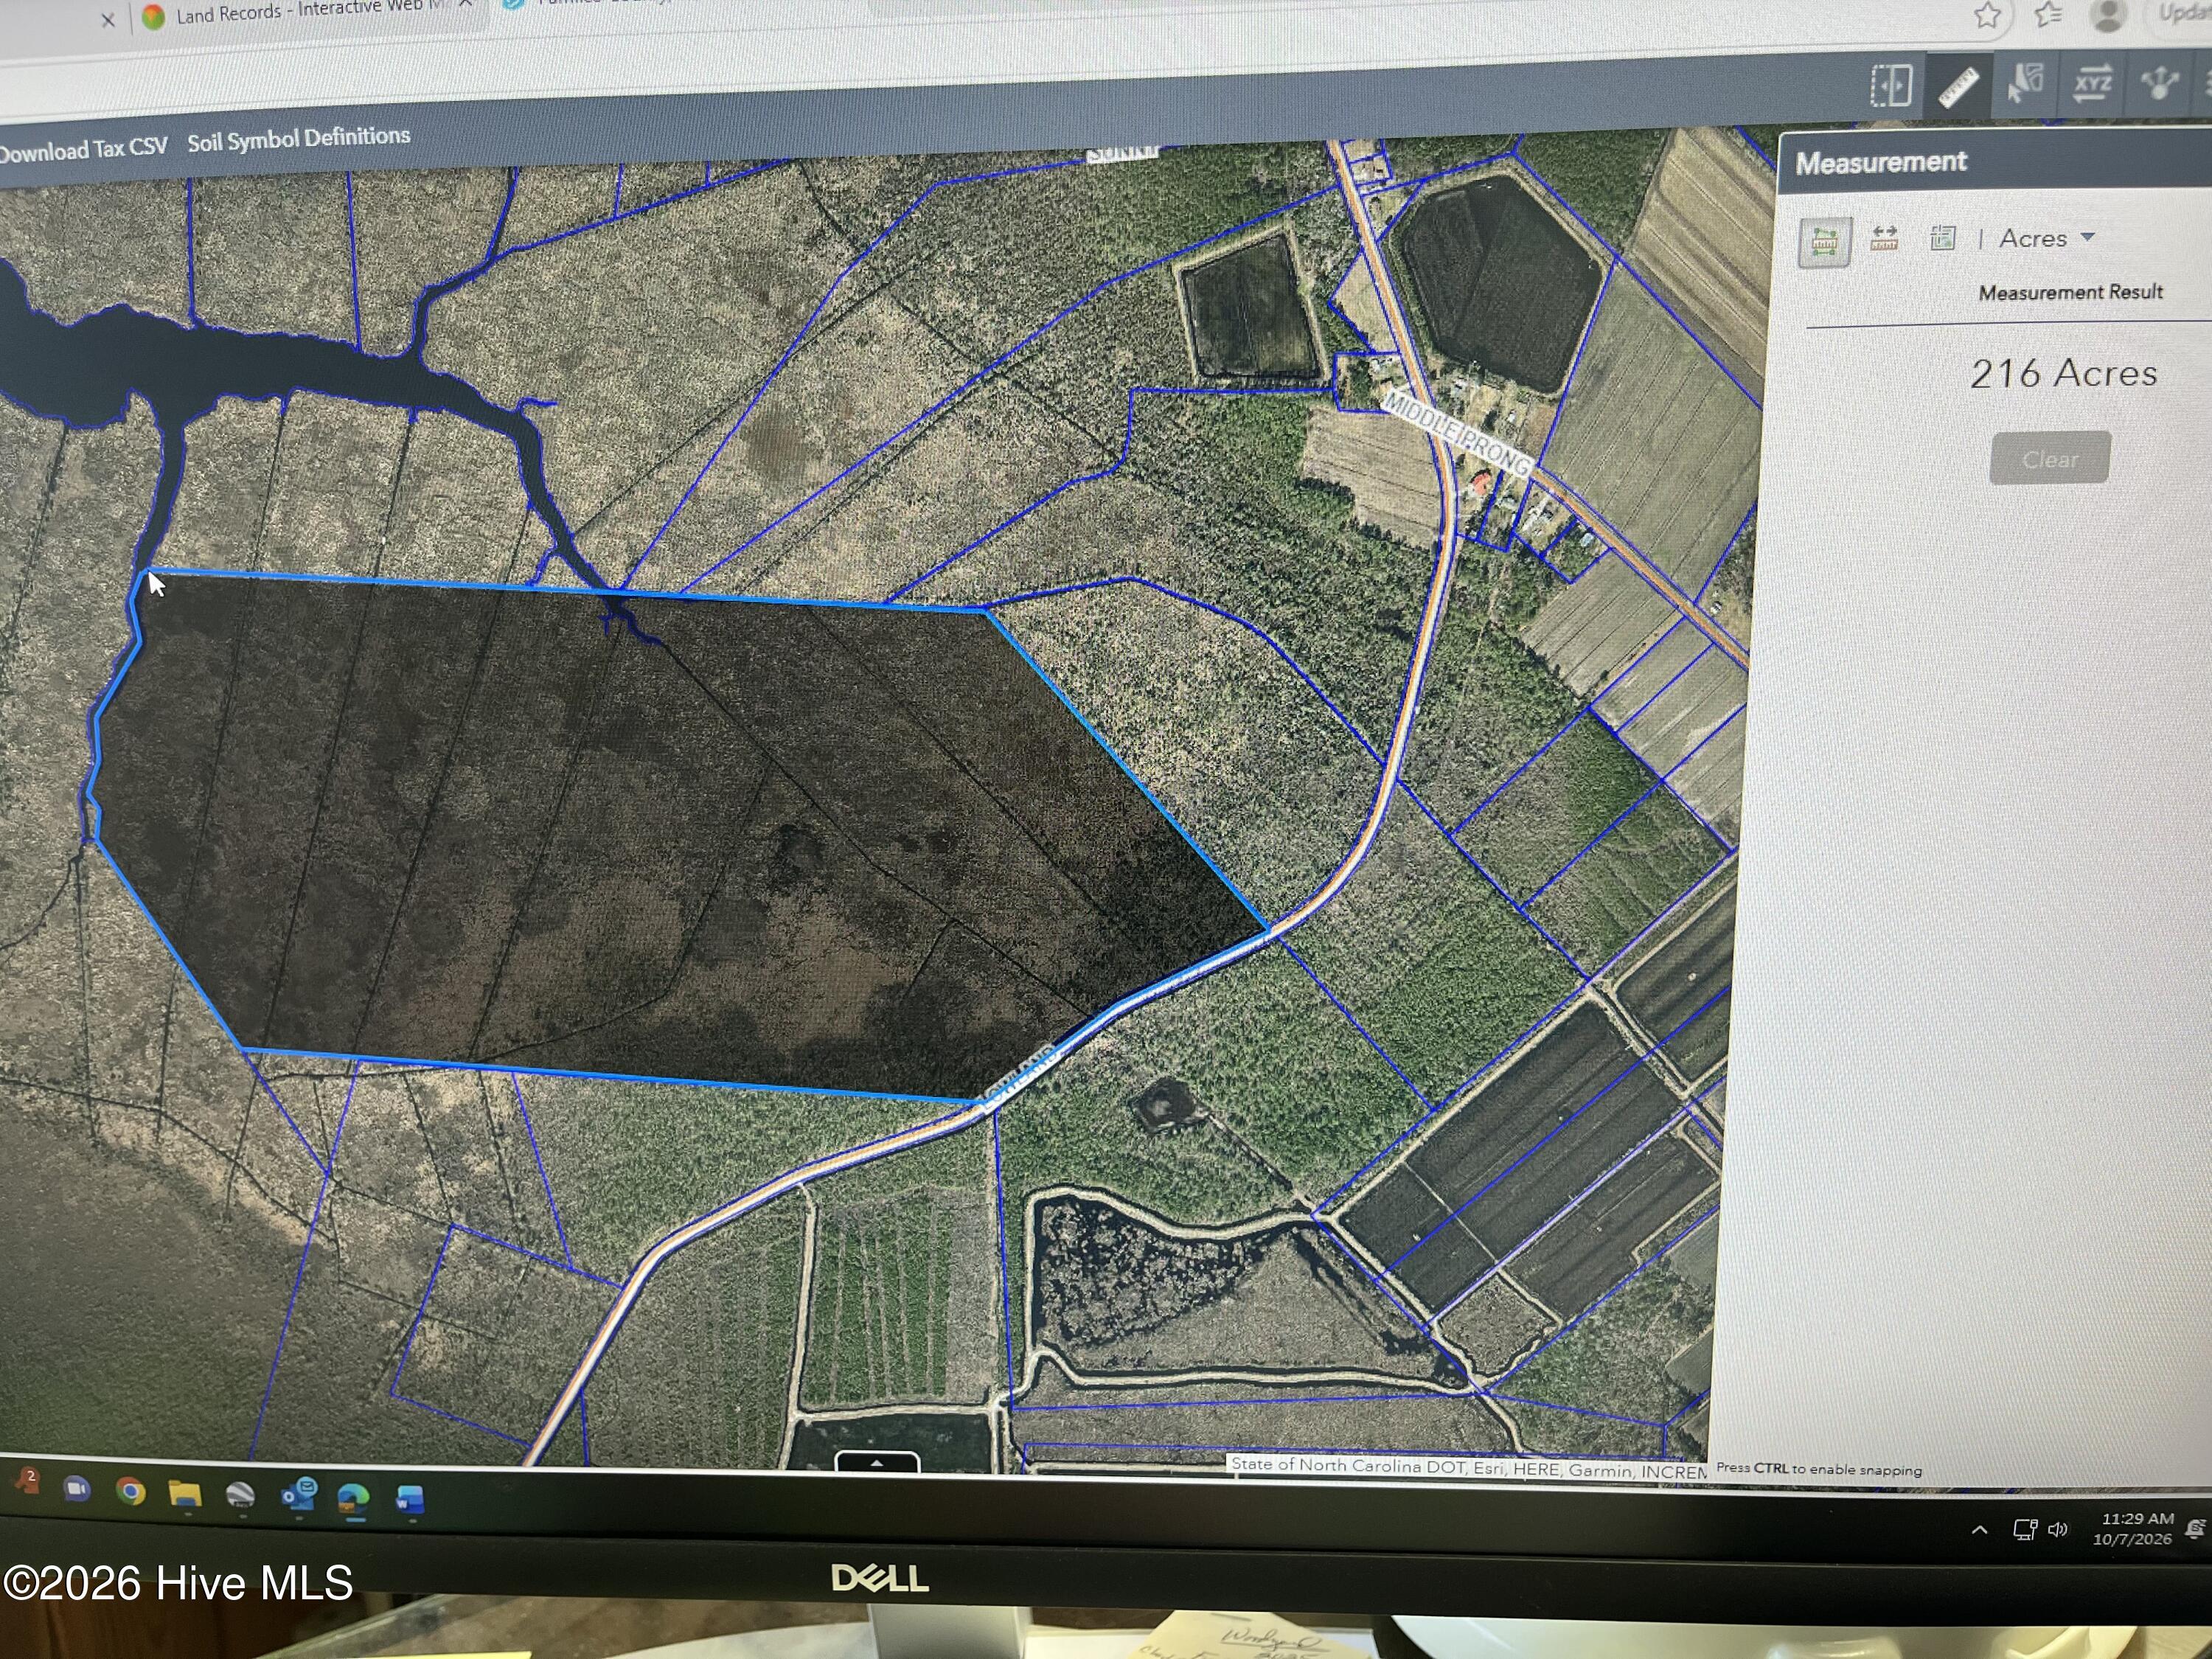Click the 216 Acres result text
Screen dimensions: 2212x1659
pyautogui.click(x=2063, y=374)
